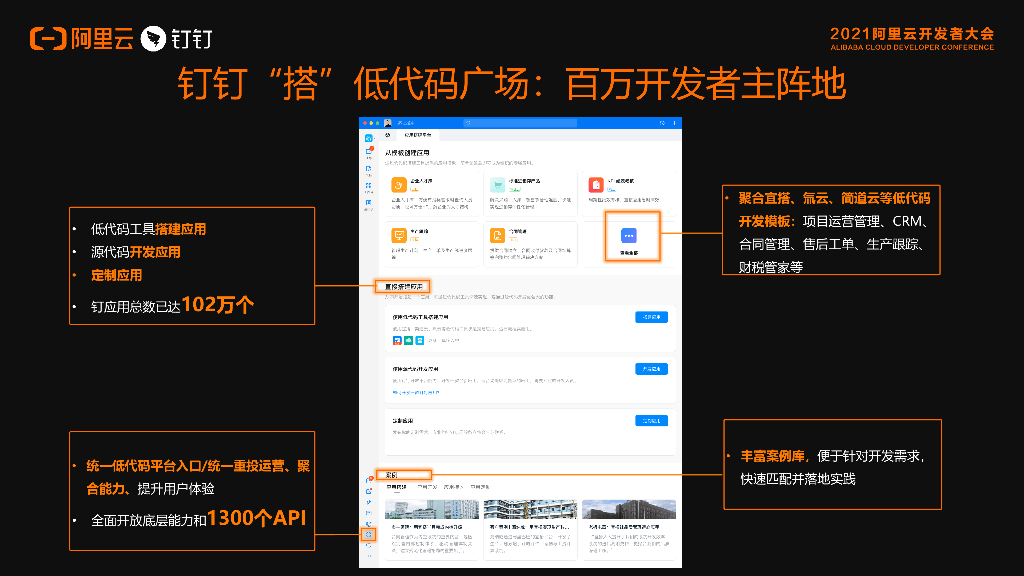1024x576 pixels.
Task: Click the small icon tab left of the active tab
Action: click(x=388, y=135)
